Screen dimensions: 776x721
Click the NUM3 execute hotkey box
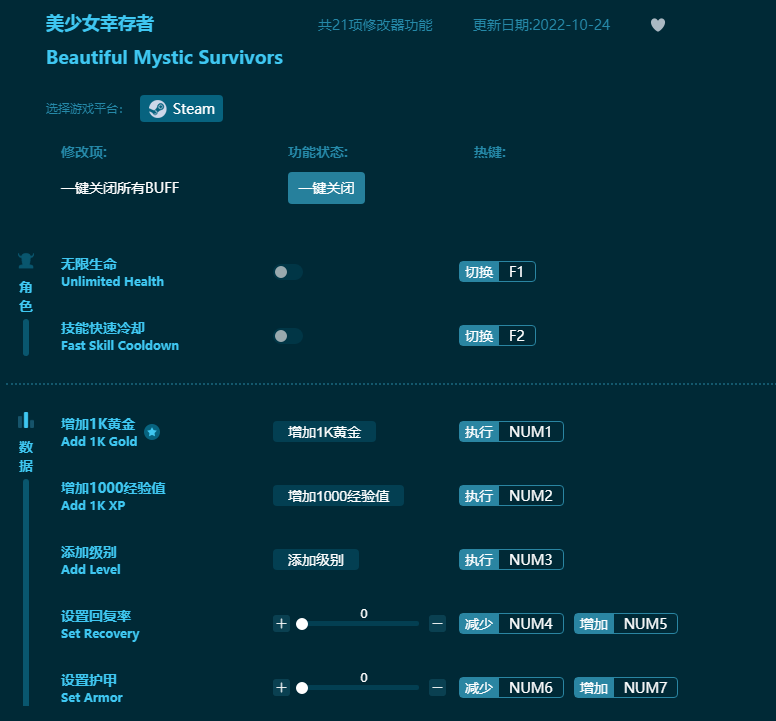tap(511, 560)
